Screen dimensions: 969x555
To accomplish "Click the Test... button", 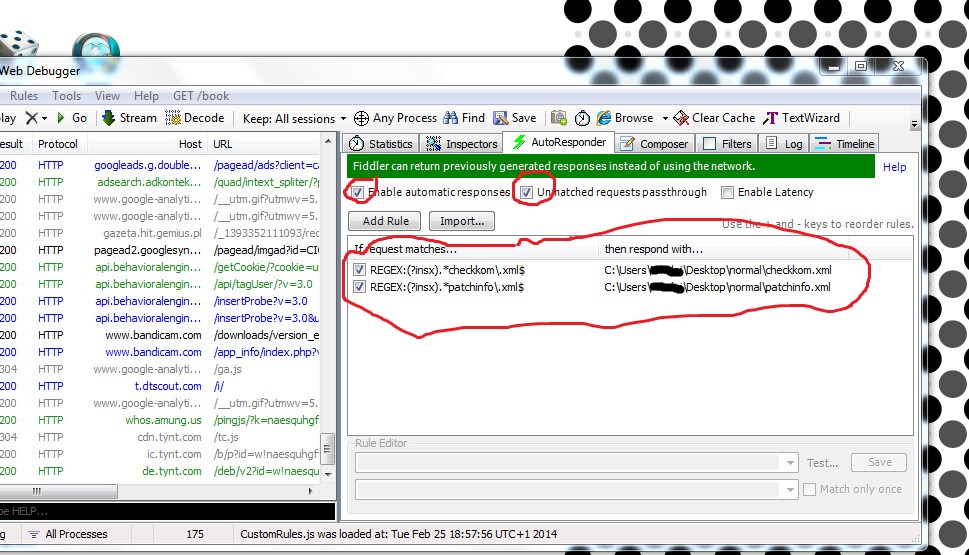I will [x=823, y=463].
